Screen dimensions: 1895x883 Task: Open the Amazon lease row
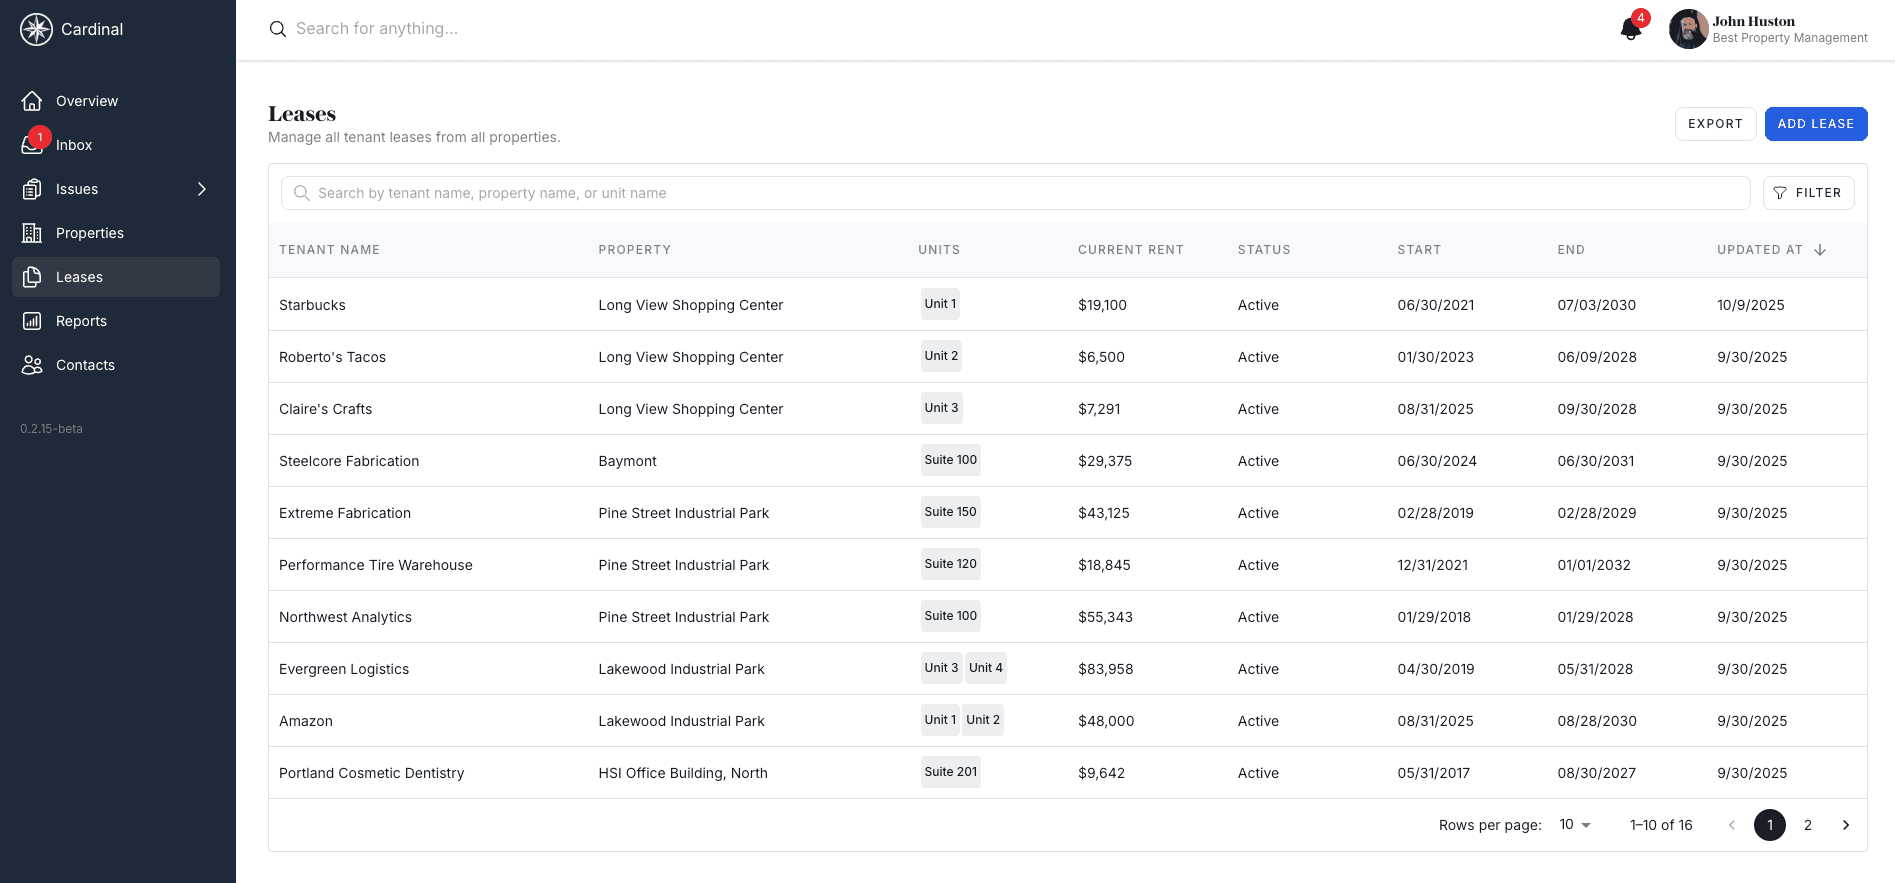click(1067, 721)
